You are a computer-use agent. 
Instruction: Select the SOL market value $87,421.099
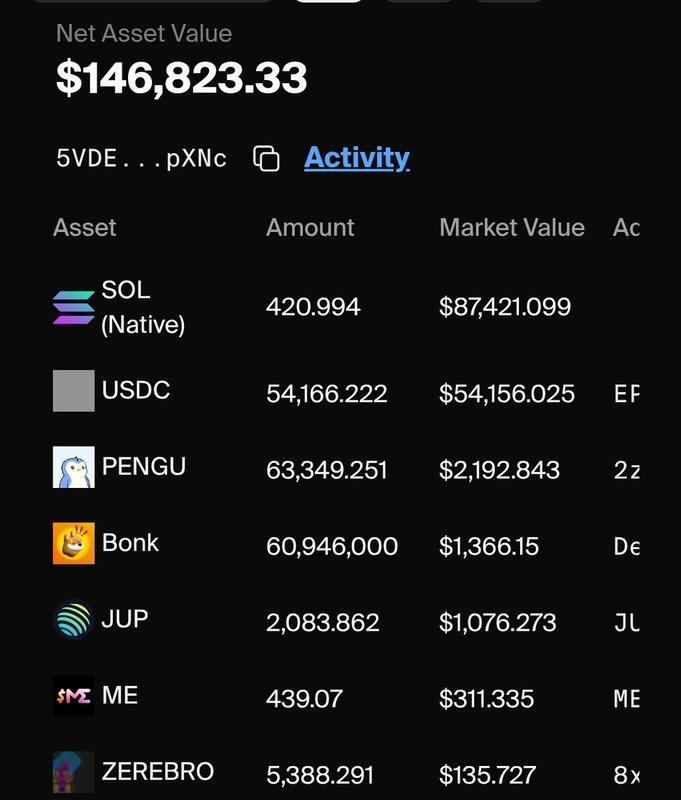(x=505, y=307)
